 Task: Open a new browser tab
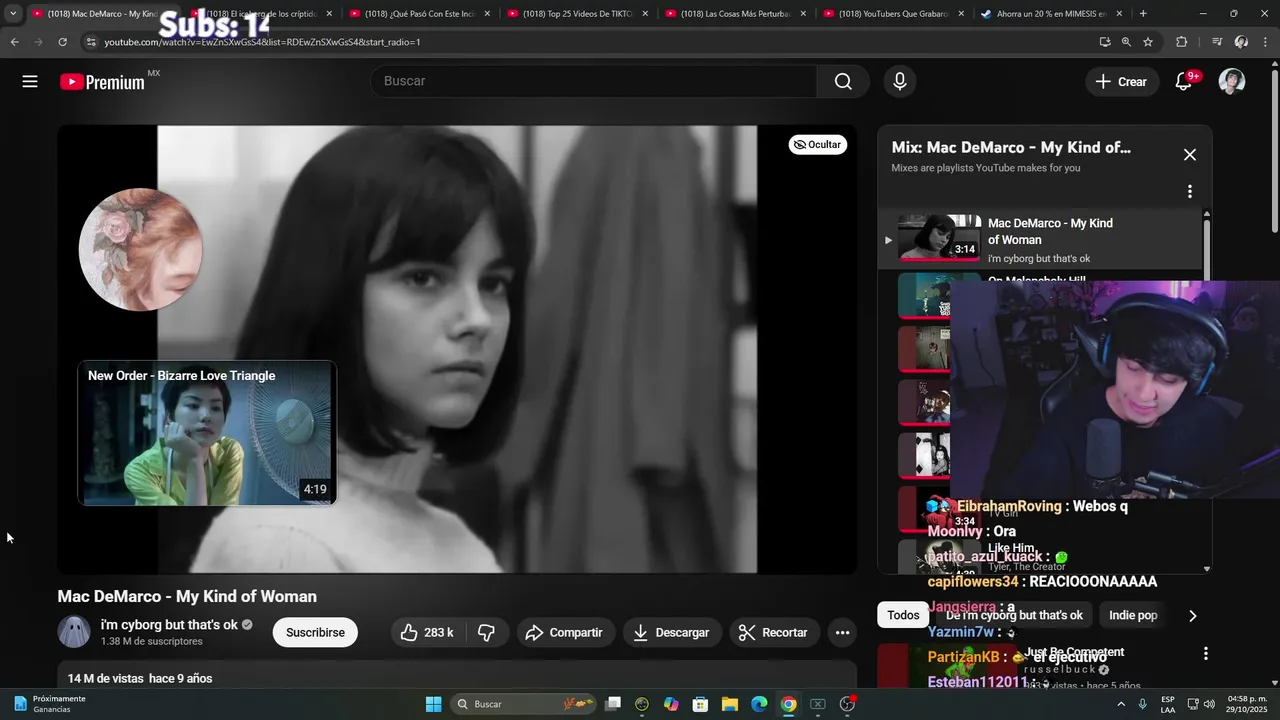pyautogui.click(x=1143, y=14)
